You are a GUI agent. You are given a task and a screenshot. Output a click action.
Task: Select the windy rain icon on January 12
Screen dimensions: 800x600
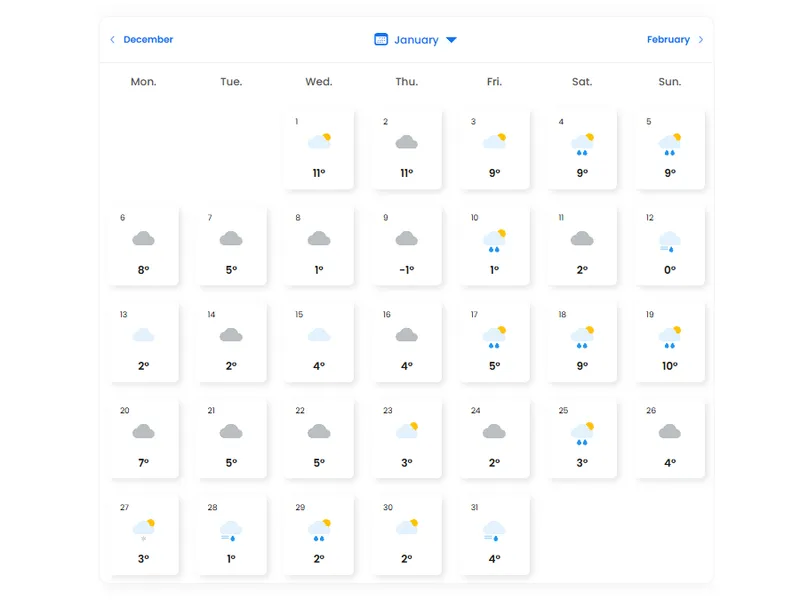click(670, 241)
